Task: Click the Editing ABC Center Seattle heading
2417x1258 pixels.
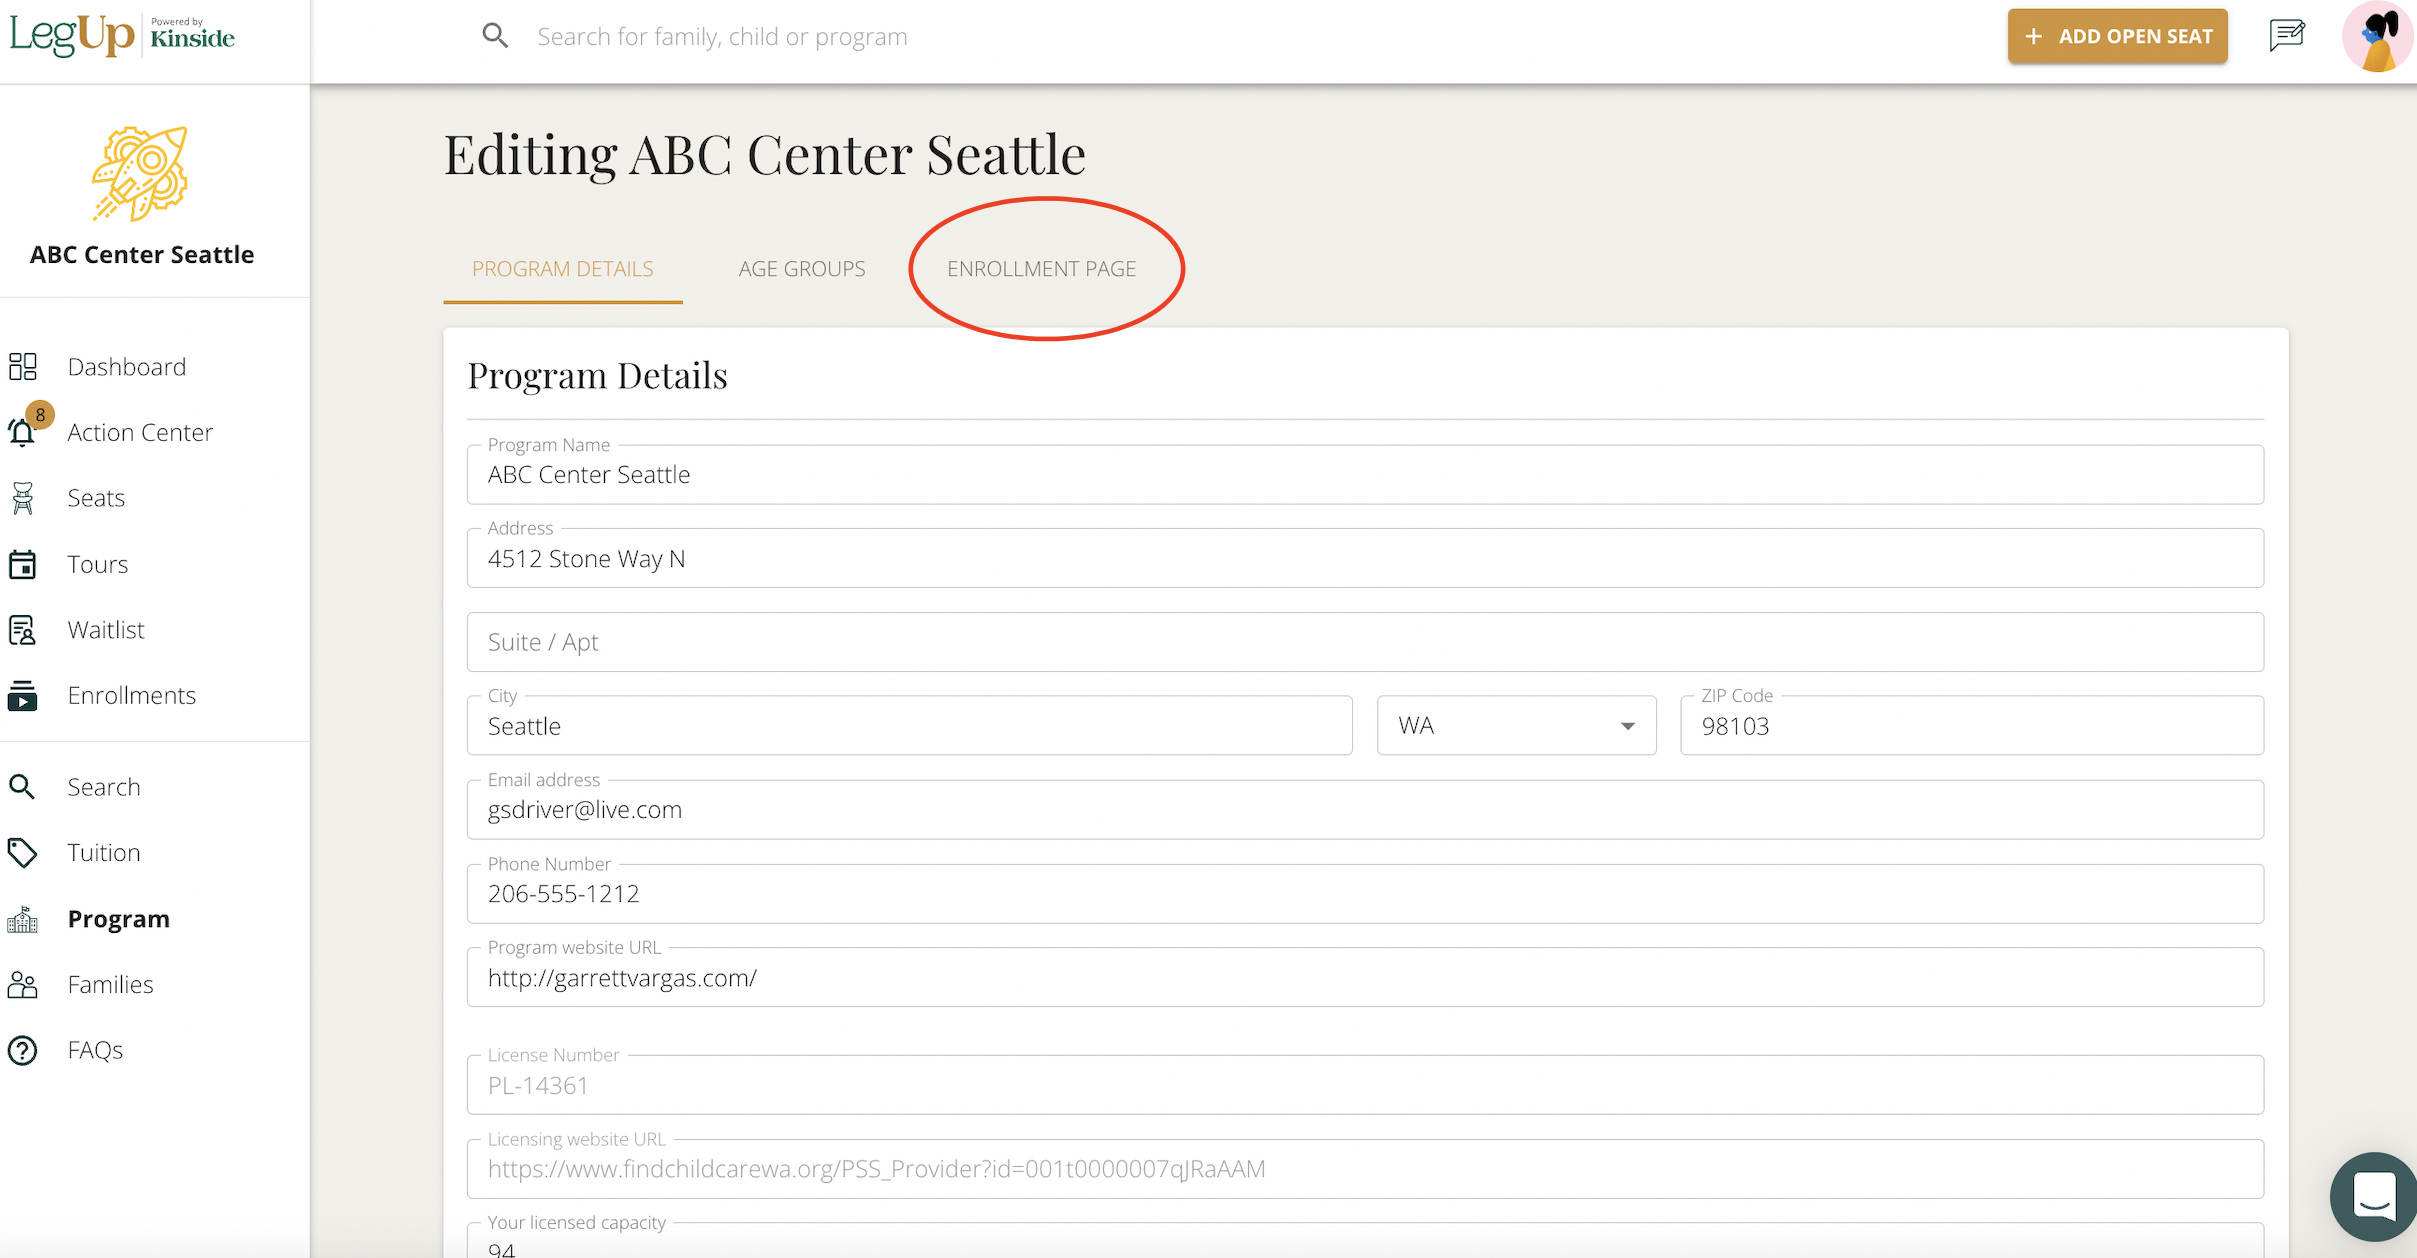Action: (x=765, y=154)
